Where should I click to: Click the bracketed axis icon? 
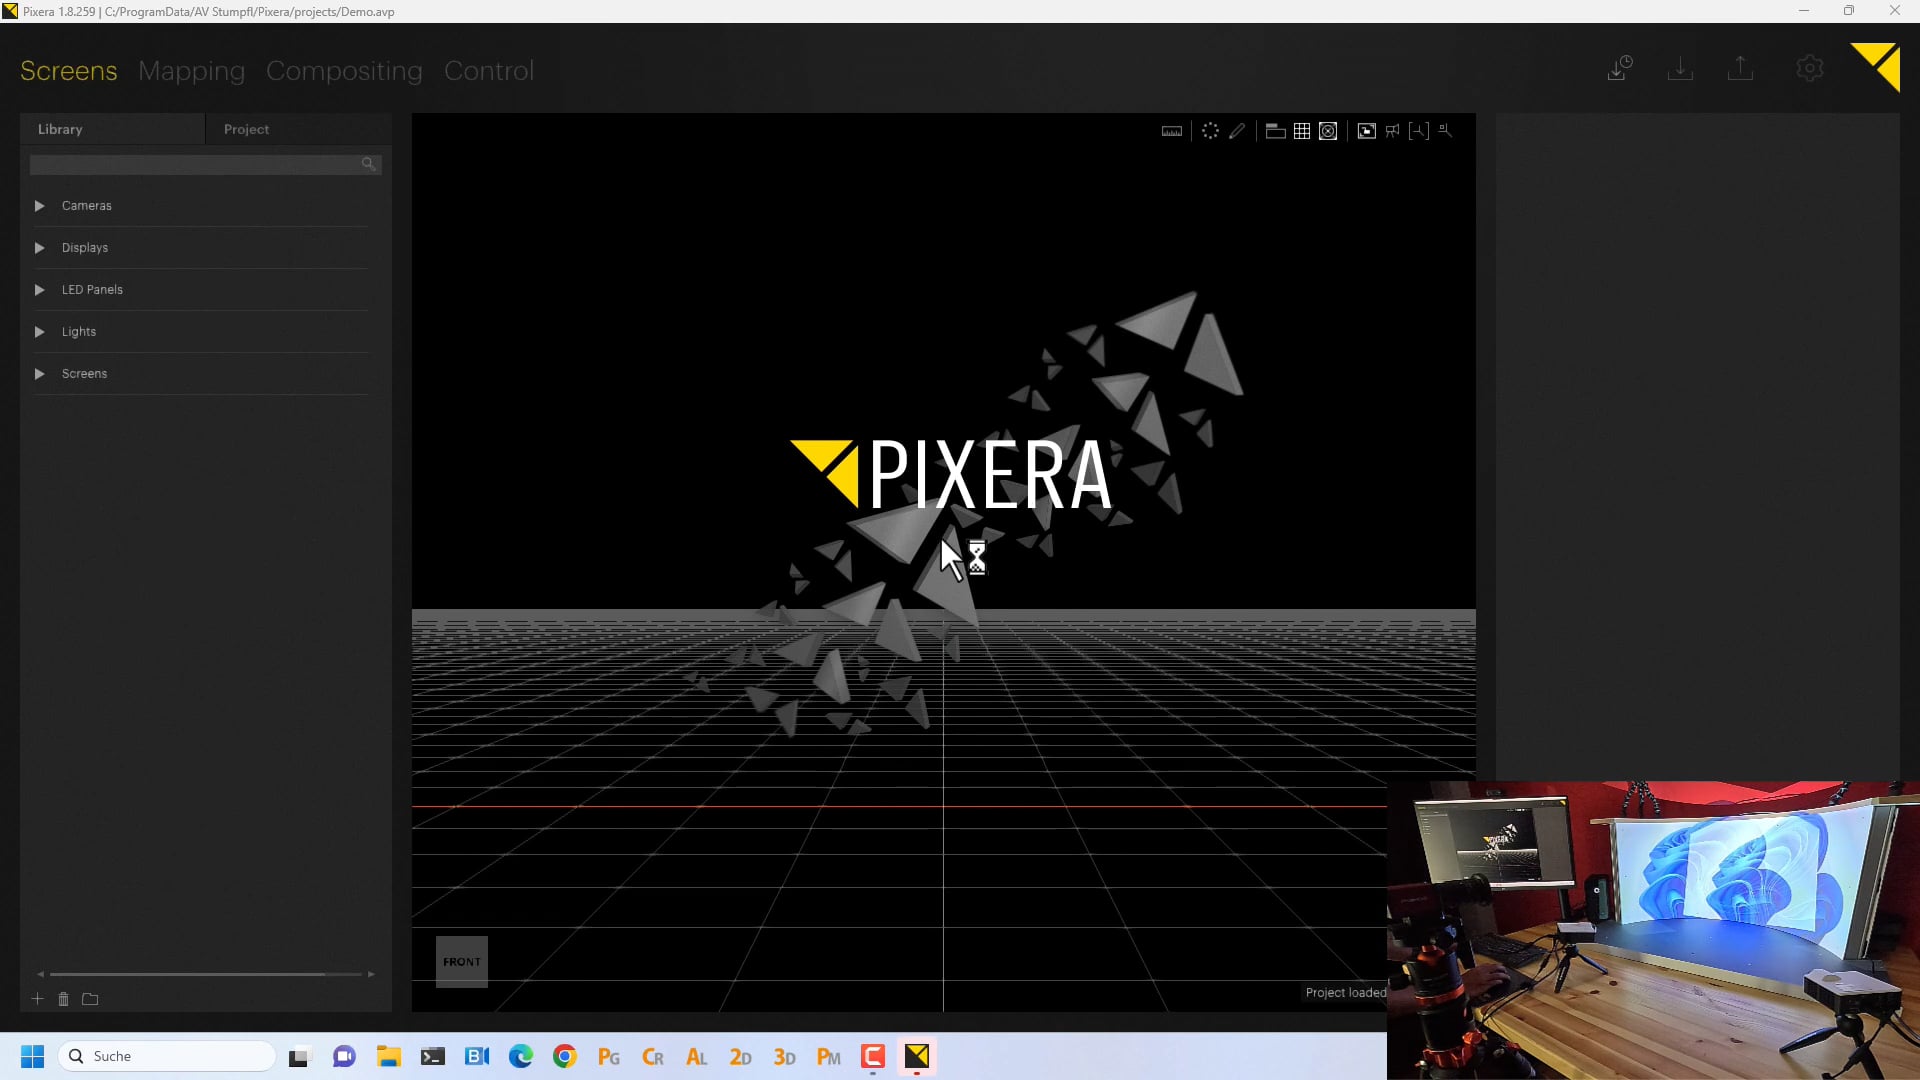tap(1418, 131)
